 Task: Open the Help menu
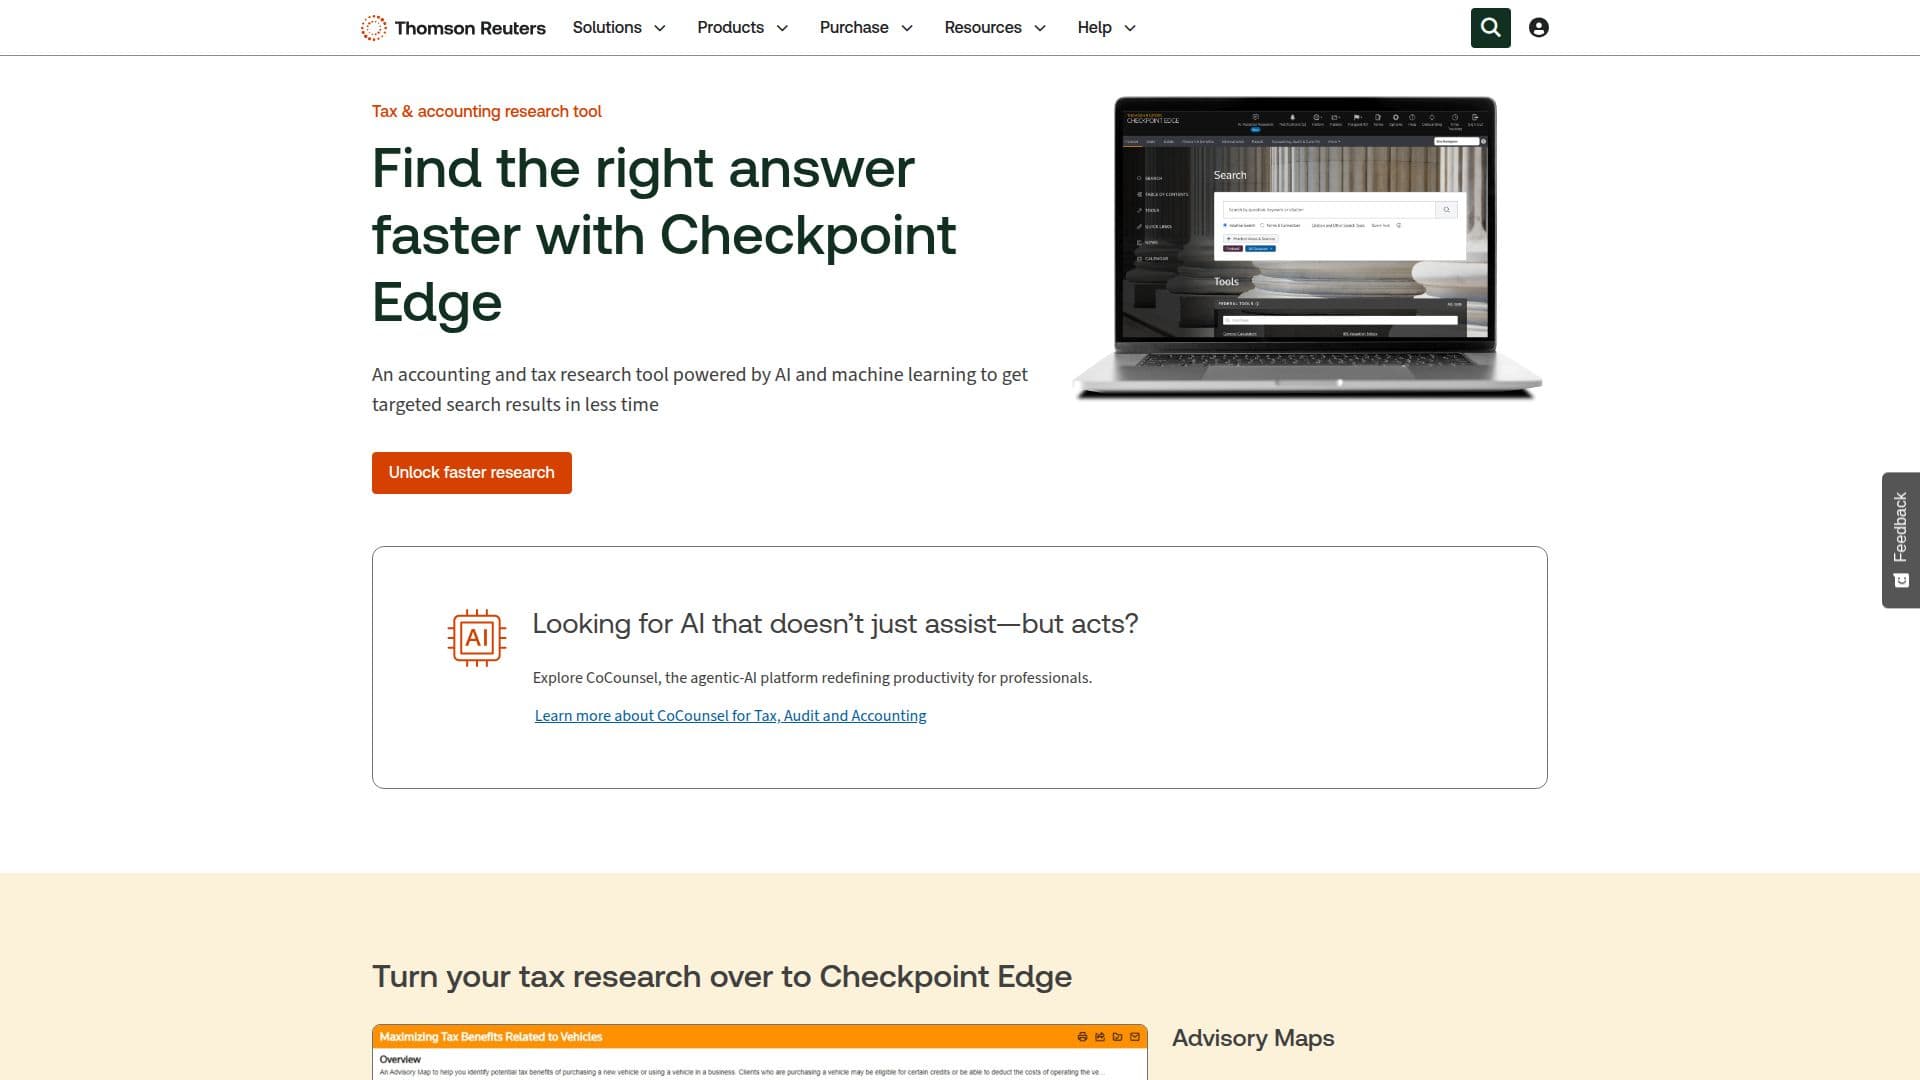click(1107, 28)
